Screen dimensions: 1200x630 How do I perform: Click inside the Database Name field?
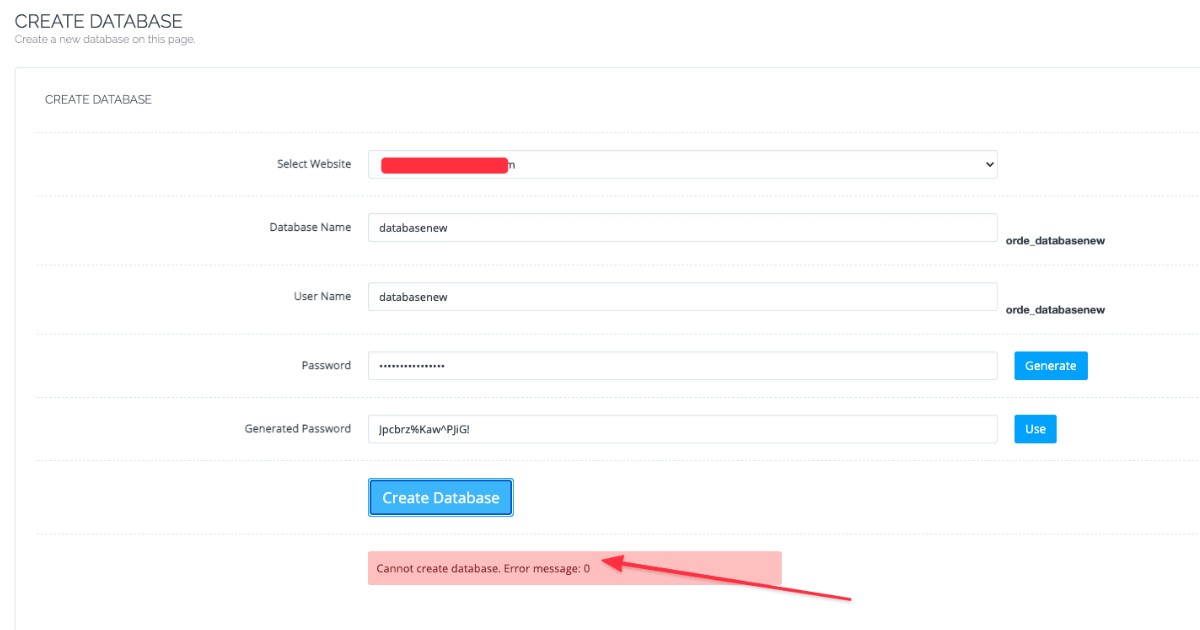pyautogui.click(x=683, y=227)
